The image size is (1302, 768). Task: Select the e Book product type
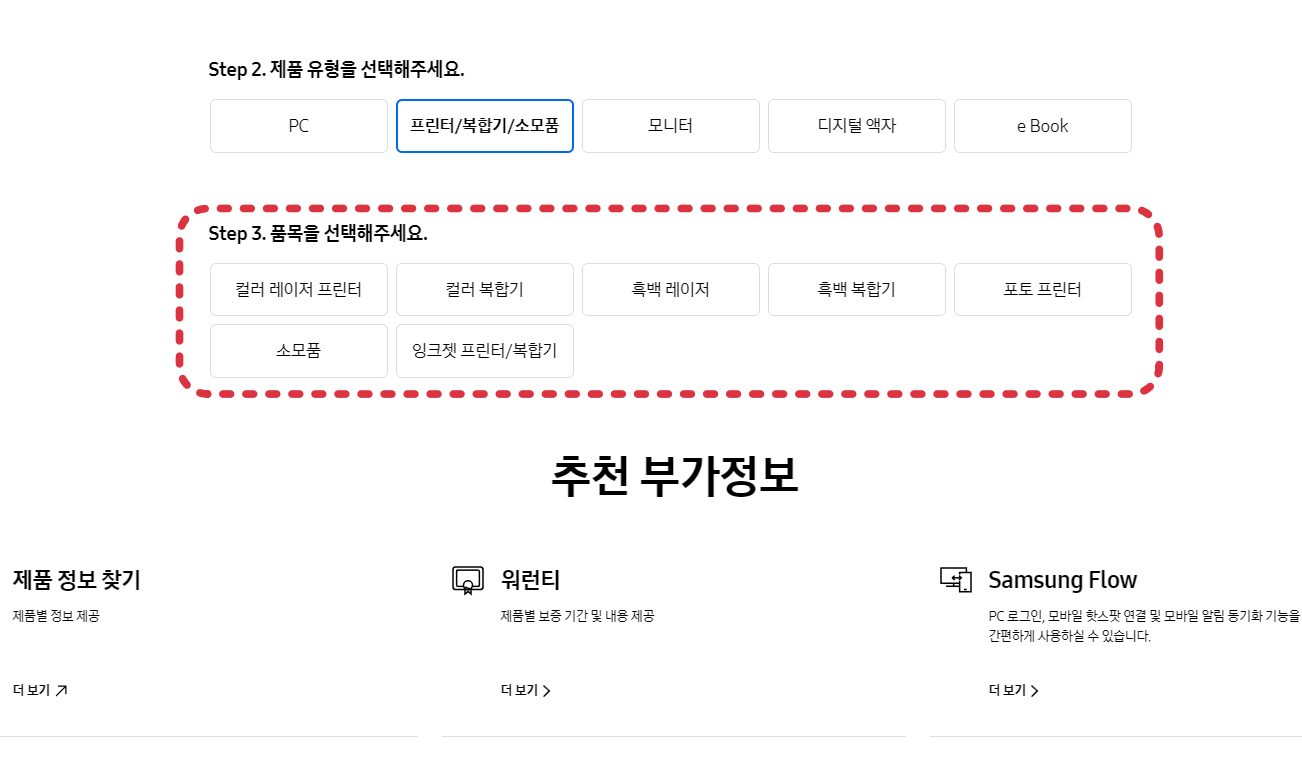click(1042, 125)
